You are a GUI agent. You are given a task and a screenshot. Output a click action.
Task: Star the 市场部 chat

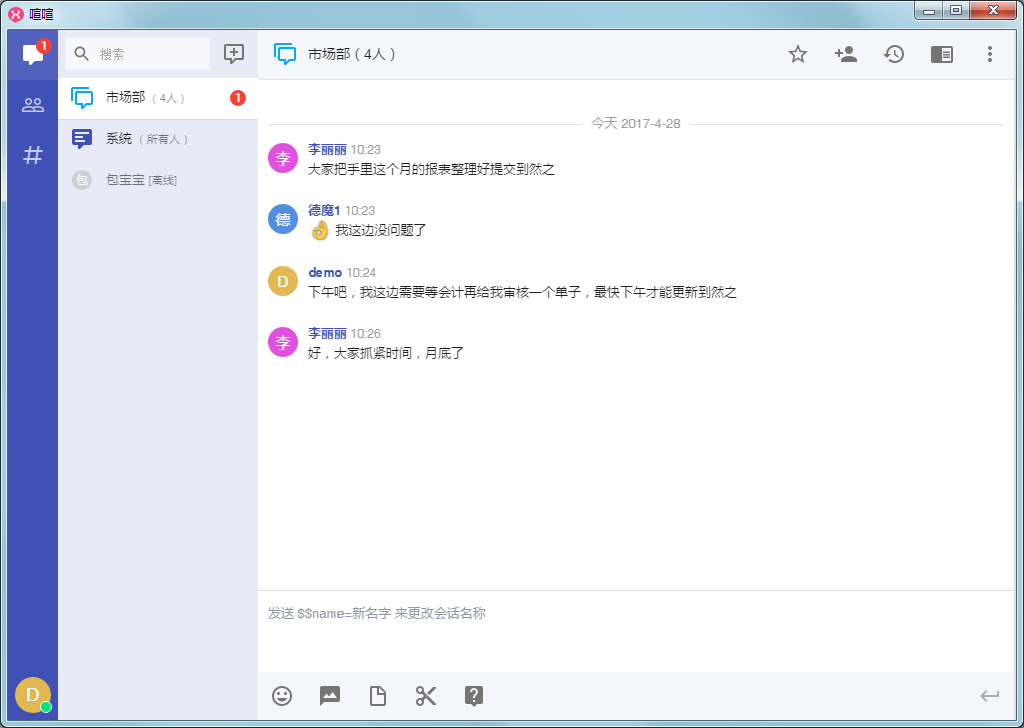pyautogui.click(x=797, y=54)
